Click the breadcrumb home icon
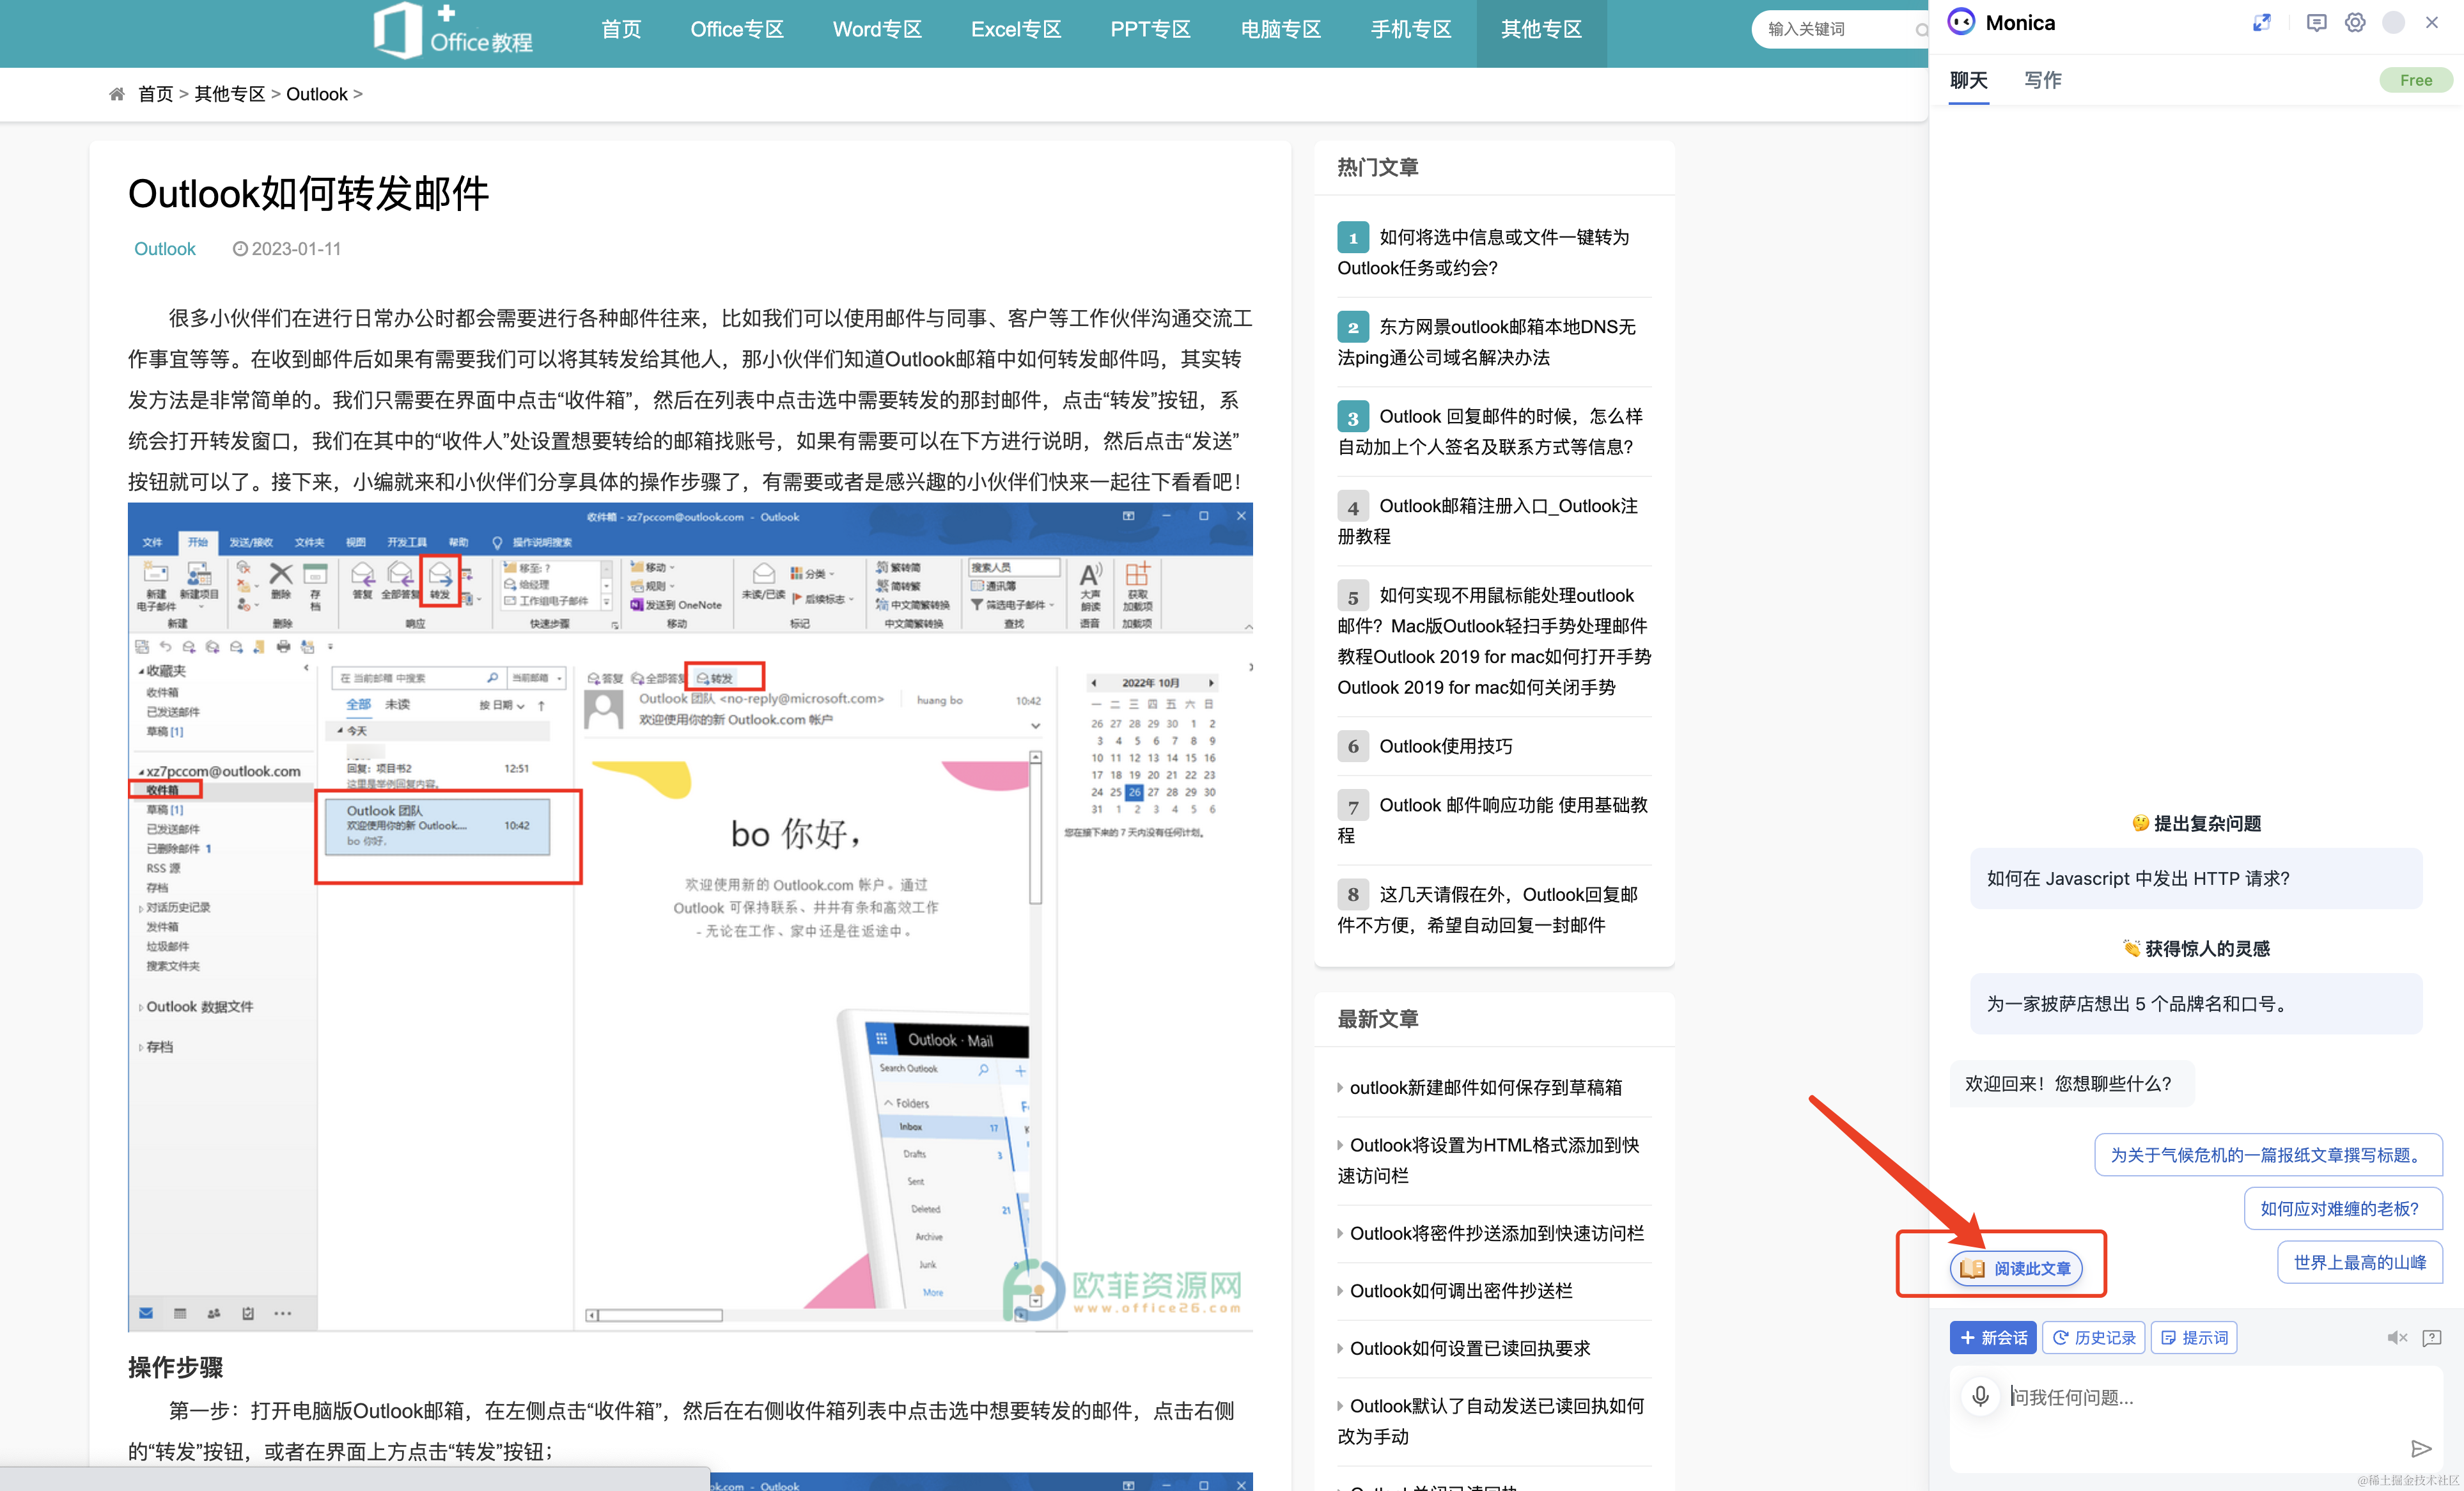Image resolution: width=2464 pixels, height=1491 pixels. point(117,94)
